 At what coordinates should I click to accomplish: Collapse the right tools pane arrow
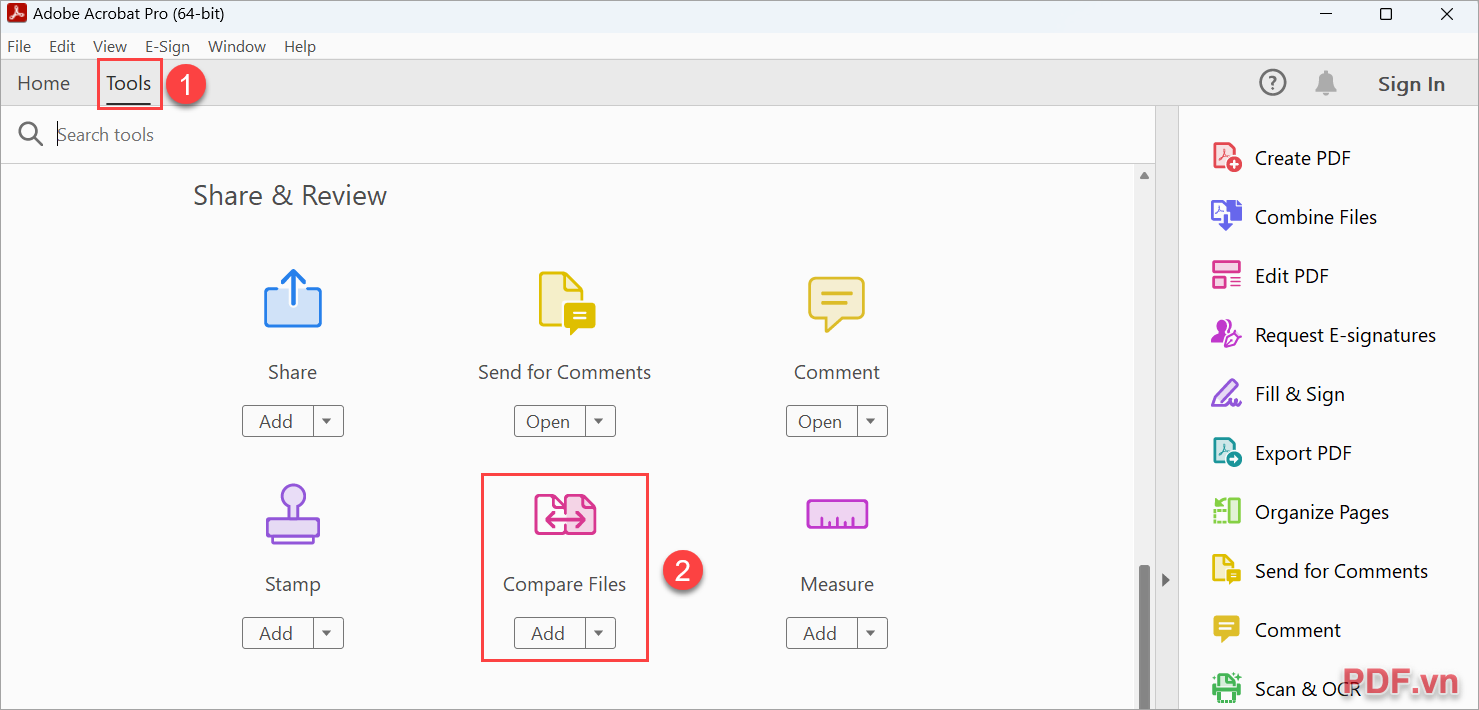pos(1166,580)
